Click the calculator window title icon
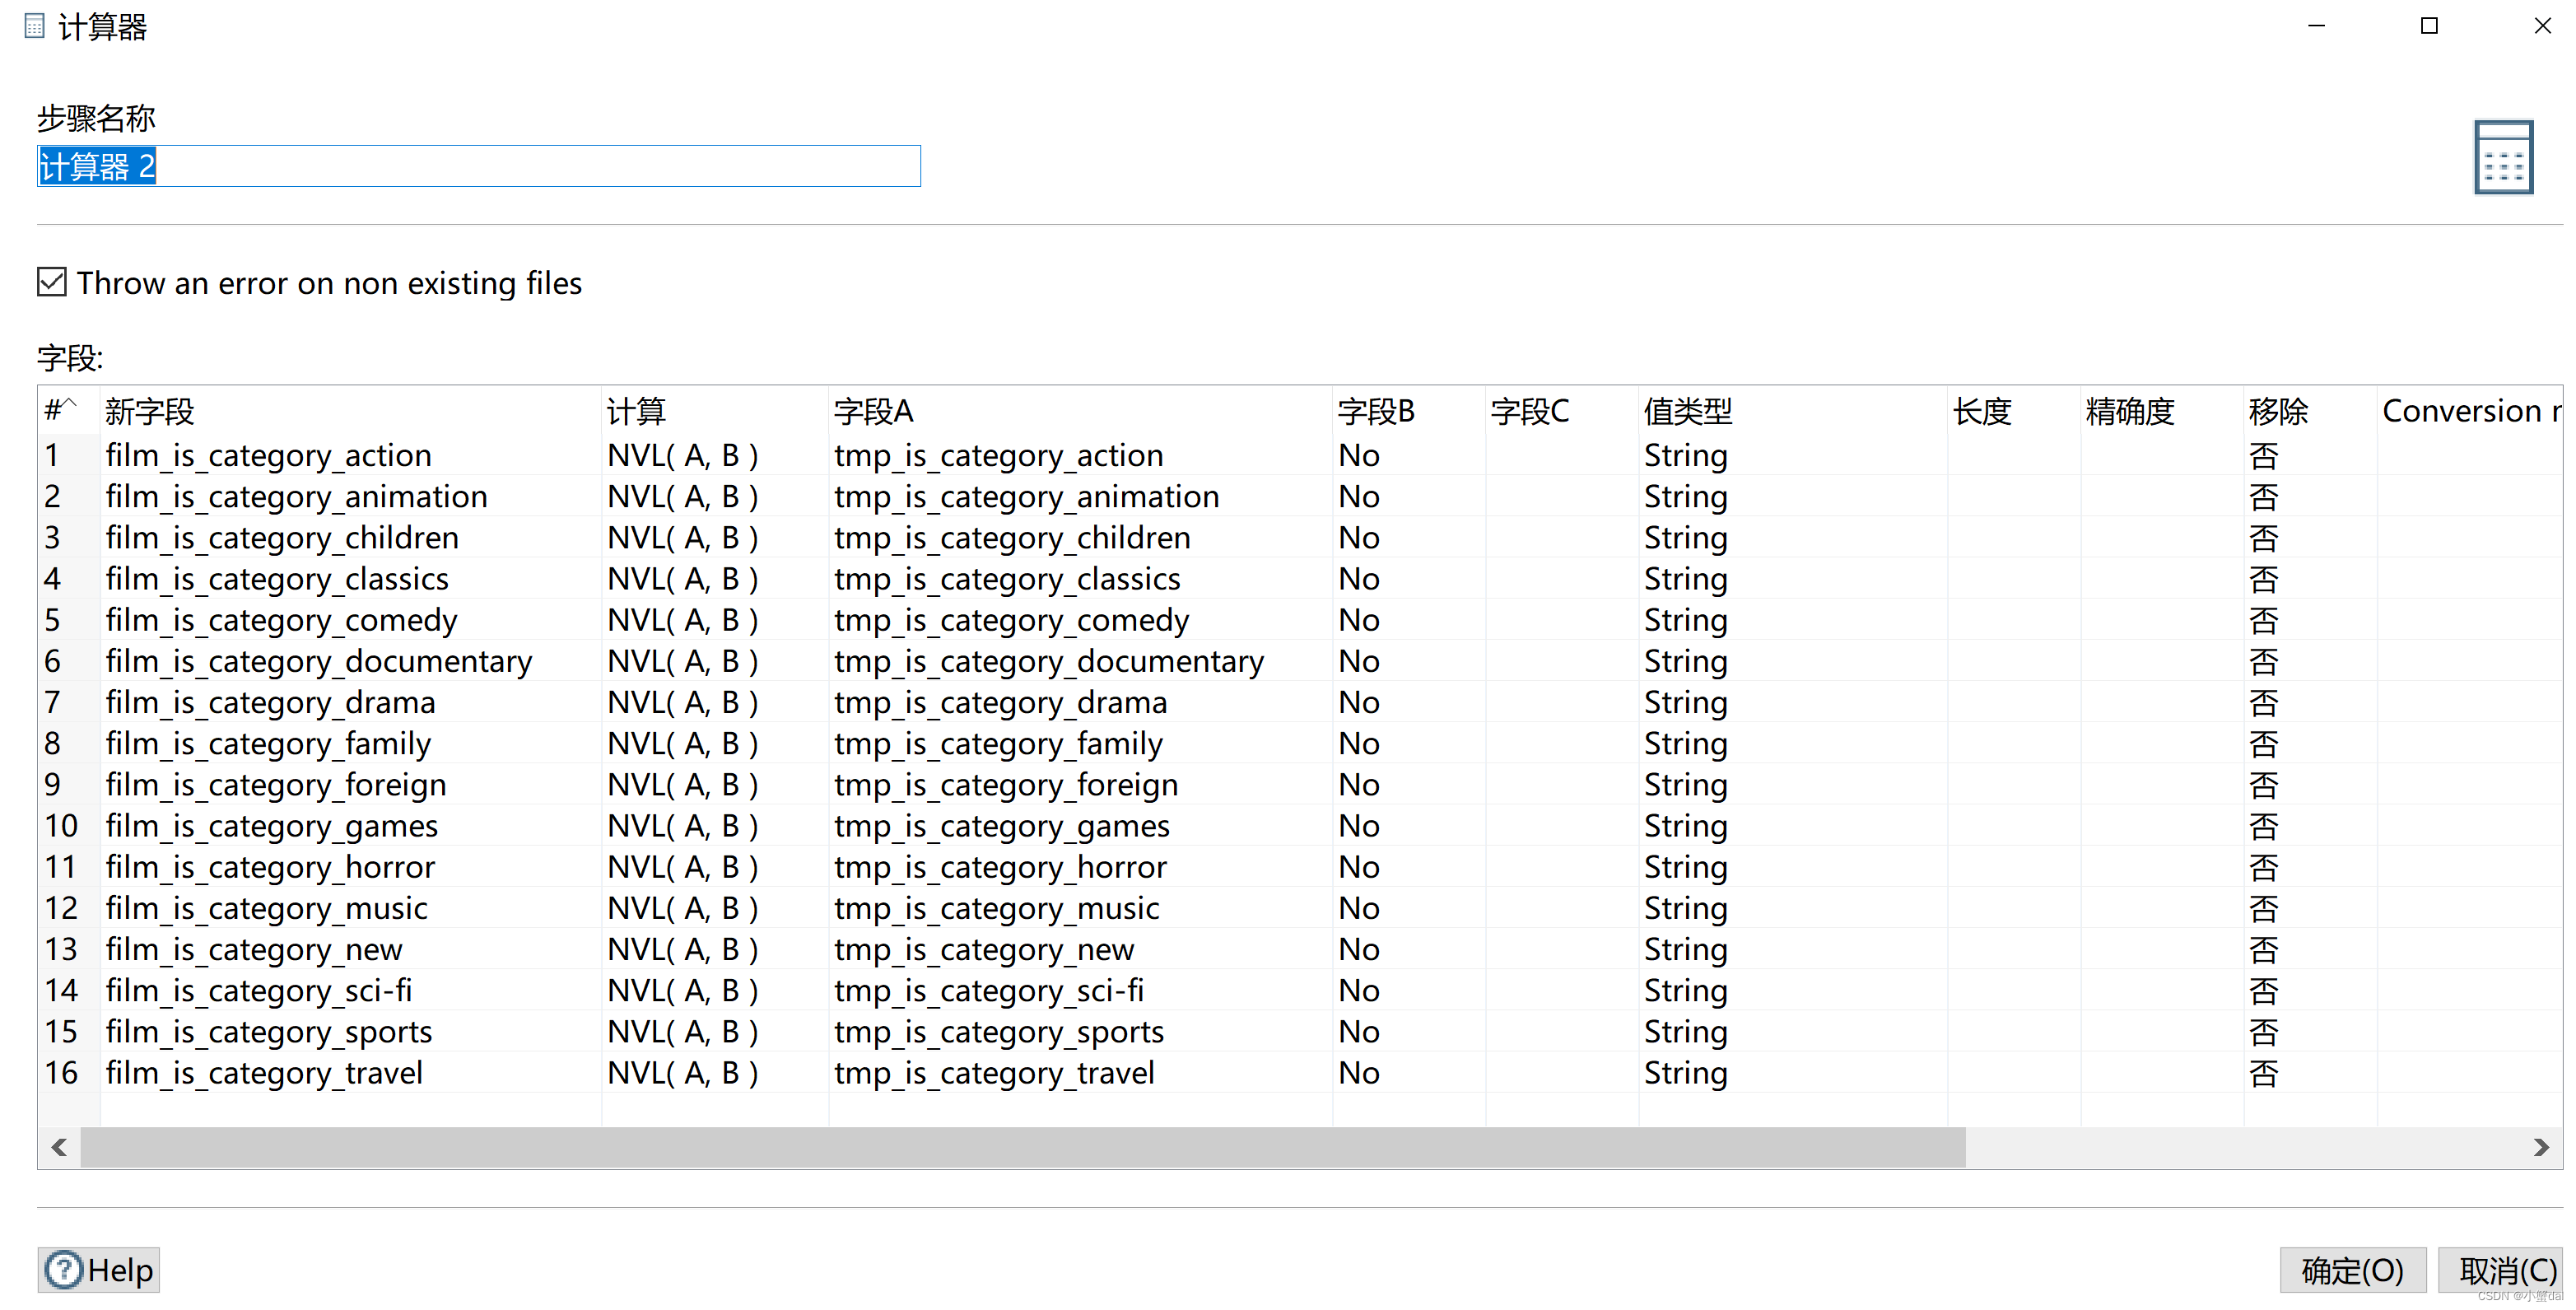 34,26
